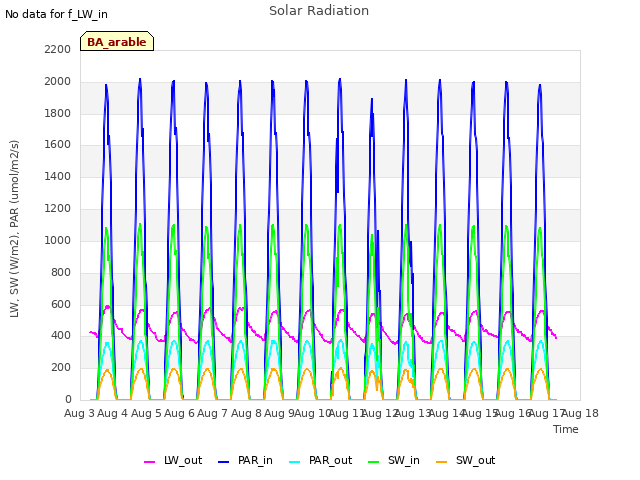Image resolution: width=640 pixels, height=480 pixels.
Task: Click the 800 y-axis tick label
Action: tap(61, 272)
